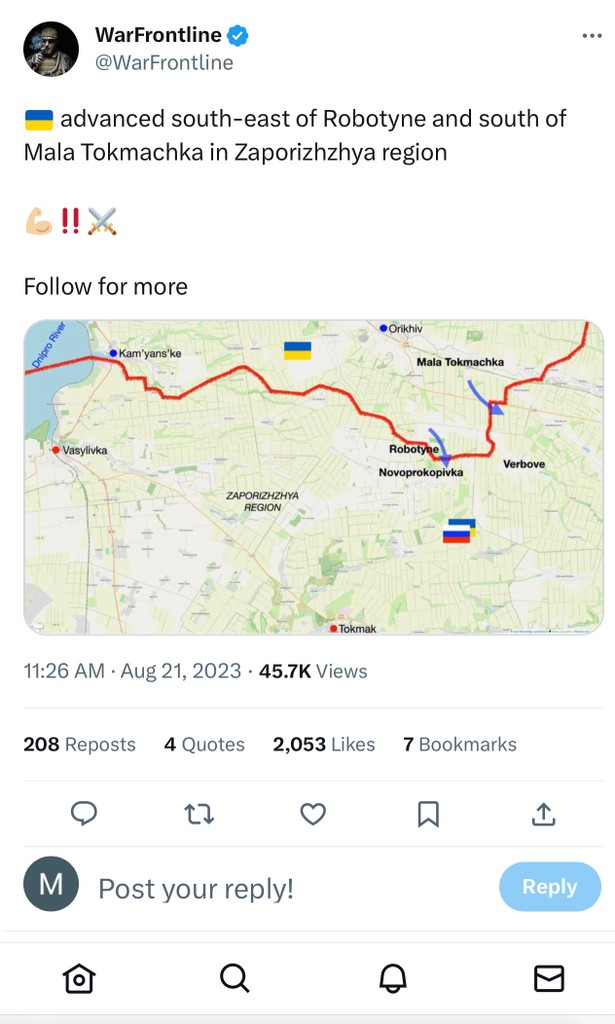Open the Zaporizhzhya frontline map image
Image resolution: width=615 pixels, height=1024 pixels.
313,477
